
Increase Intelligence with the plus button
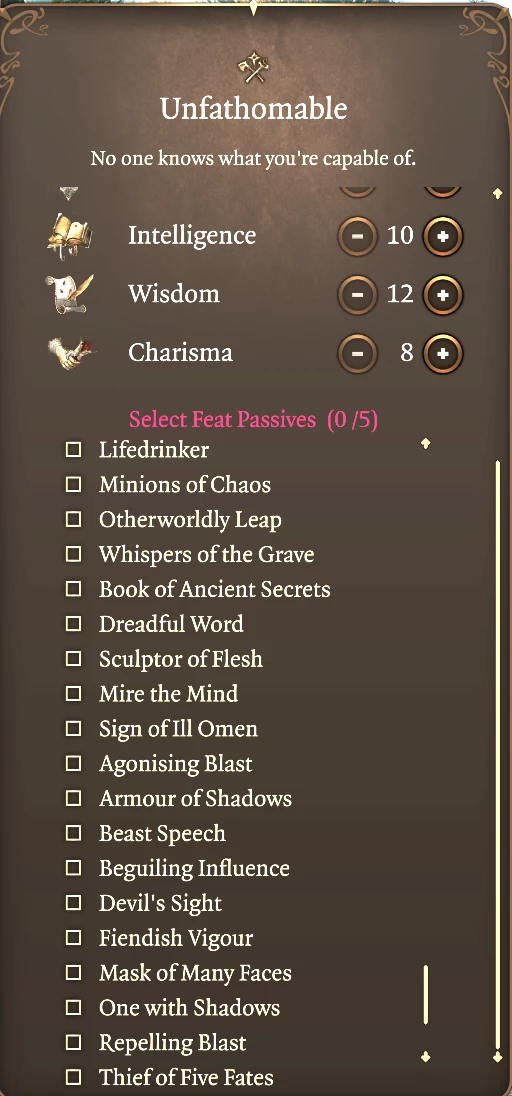tap(443, 236)
